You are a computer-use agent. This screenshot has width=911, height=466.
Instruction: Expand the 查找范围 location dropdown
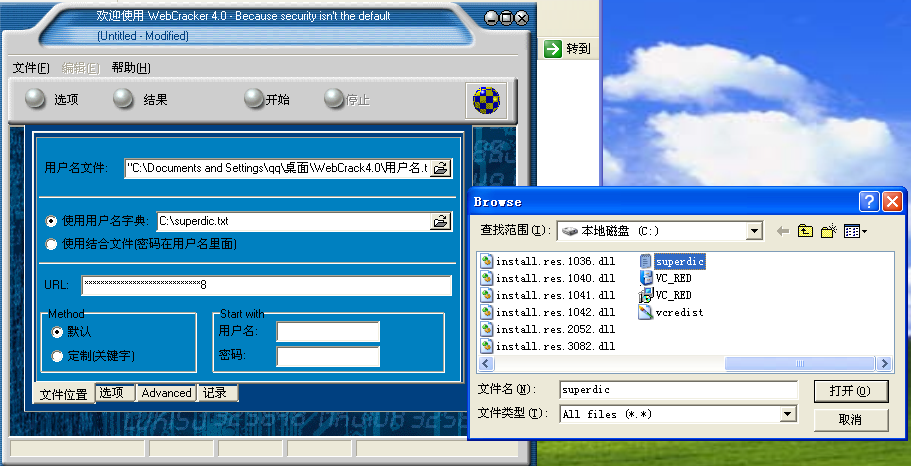[x=754, y=231]
